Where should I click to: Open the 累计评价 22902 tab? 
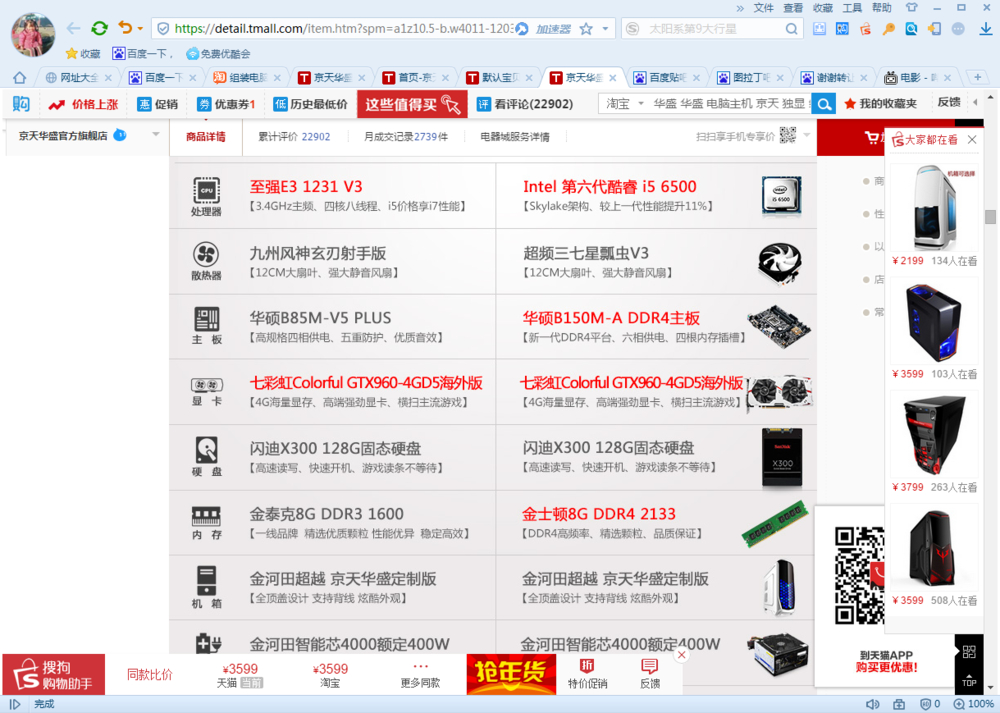coord(294,136)
